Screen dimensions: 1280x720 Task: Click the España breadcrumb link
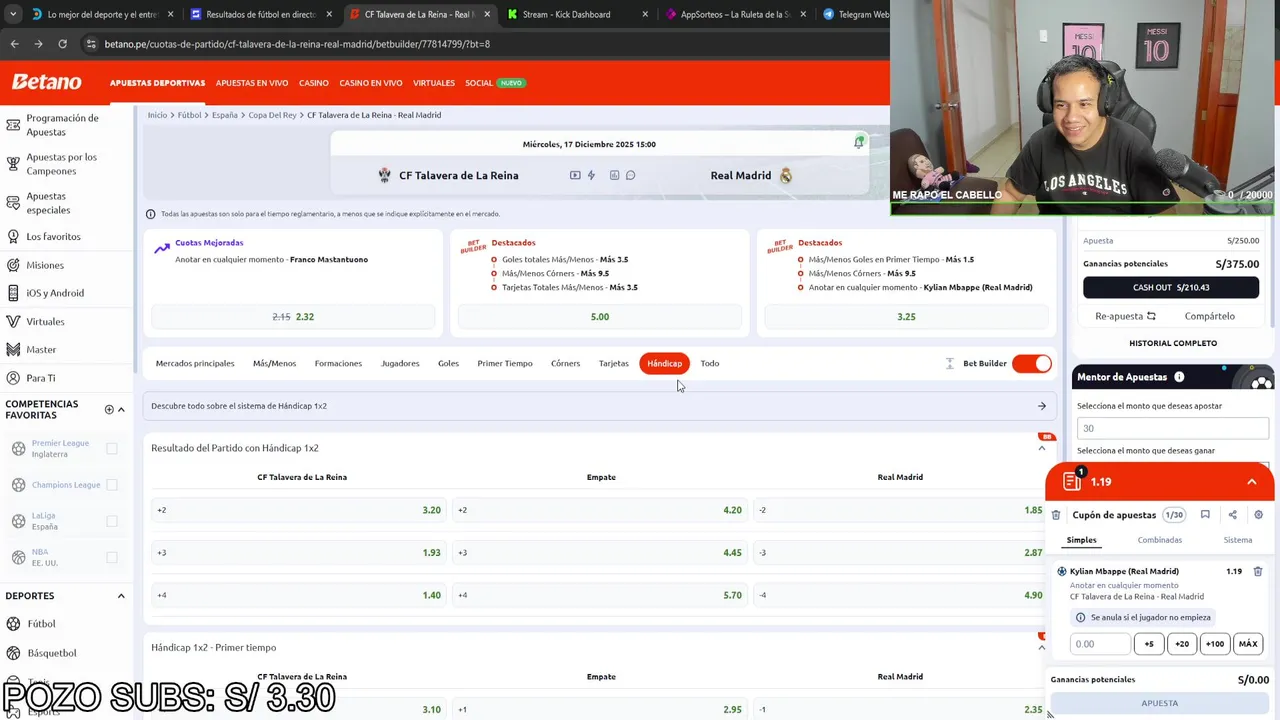(224, 115)
